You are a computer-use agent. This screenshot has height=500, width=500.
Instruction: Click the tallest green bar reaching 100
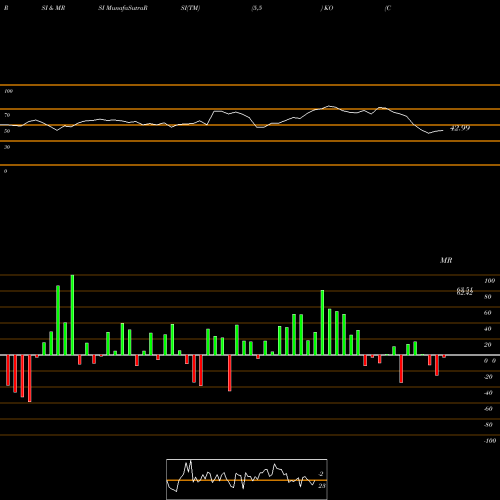[x=72, y=315]
